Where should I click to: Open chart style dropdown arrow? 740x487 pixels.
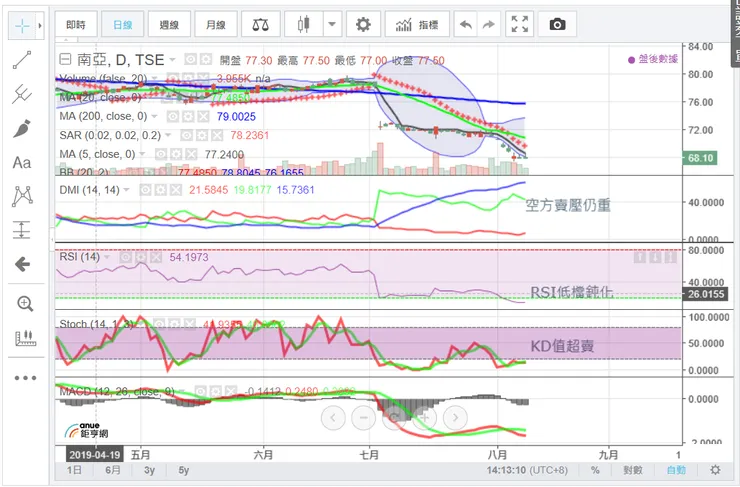click(x=332, y=24)
